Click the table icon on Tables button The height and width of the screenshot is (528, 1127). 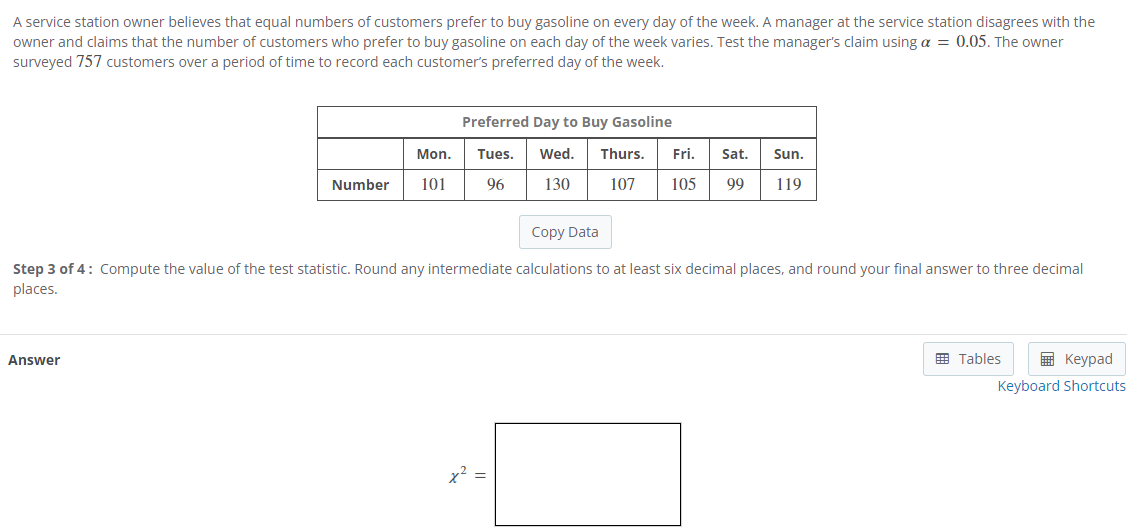click(942, 358)
